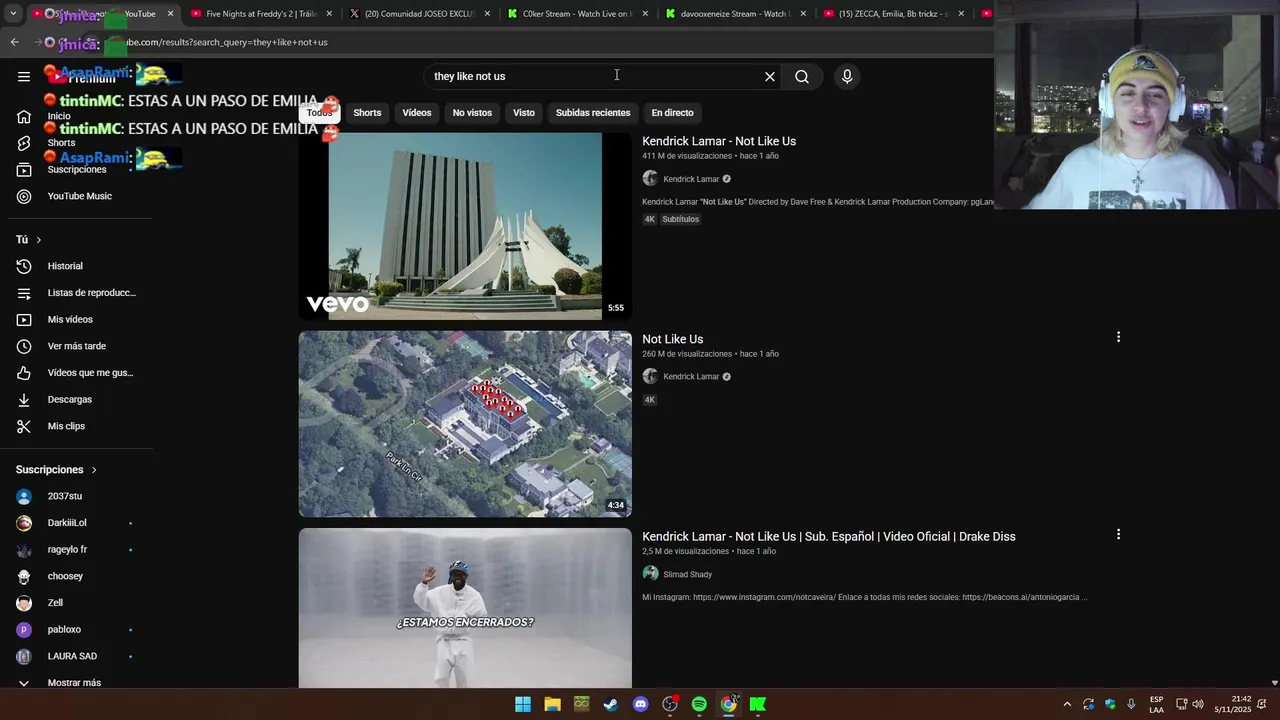This screenshot has height=720, width=1280.
Task: Open options menu for Not Like Us audio result
Action: pyautogui.click(x=1118, y=337)
